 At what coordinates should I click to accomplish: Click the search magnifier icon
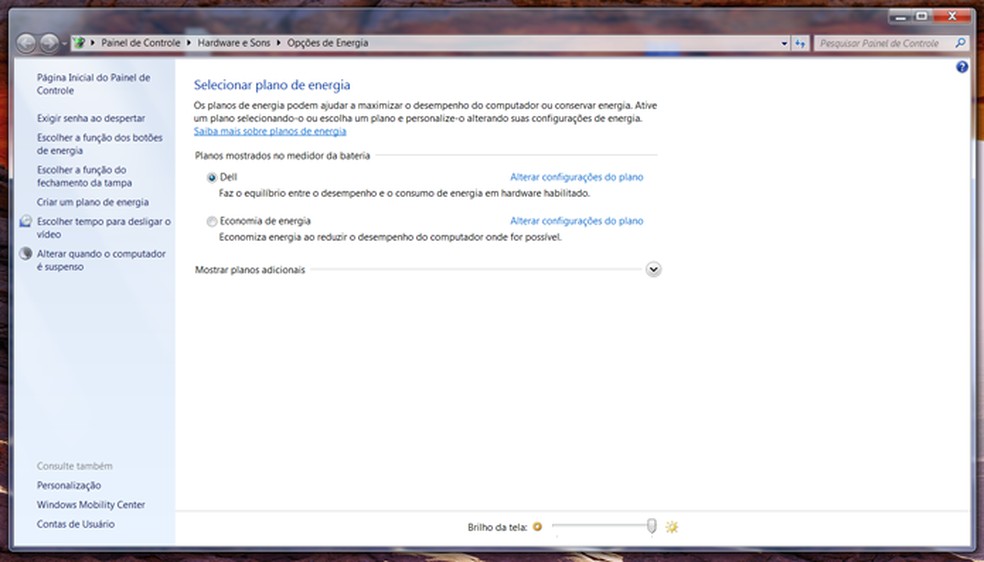pos(960,43)
